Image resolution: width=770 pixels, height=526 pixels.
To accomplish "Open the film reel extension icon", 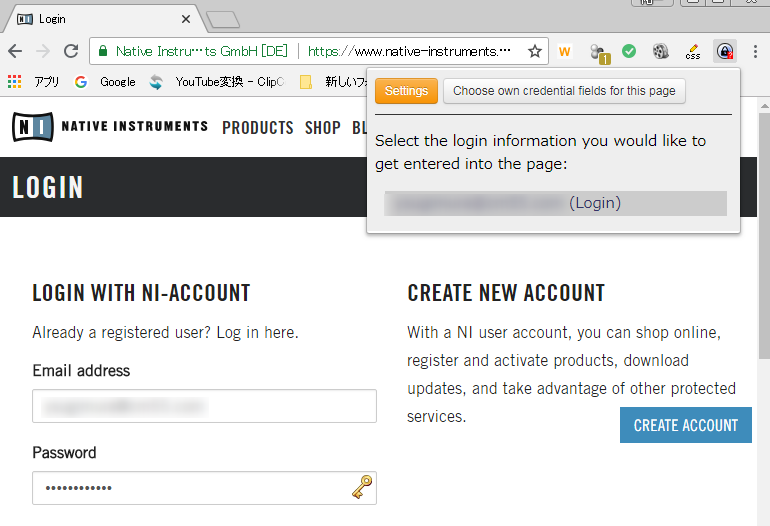I will [x=660, y=51].
